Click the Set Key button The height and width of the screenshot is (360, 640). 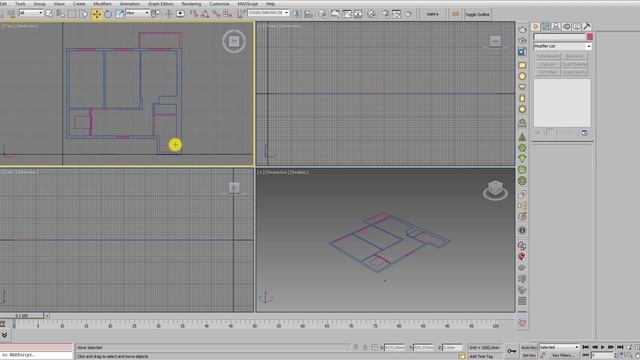529,356
